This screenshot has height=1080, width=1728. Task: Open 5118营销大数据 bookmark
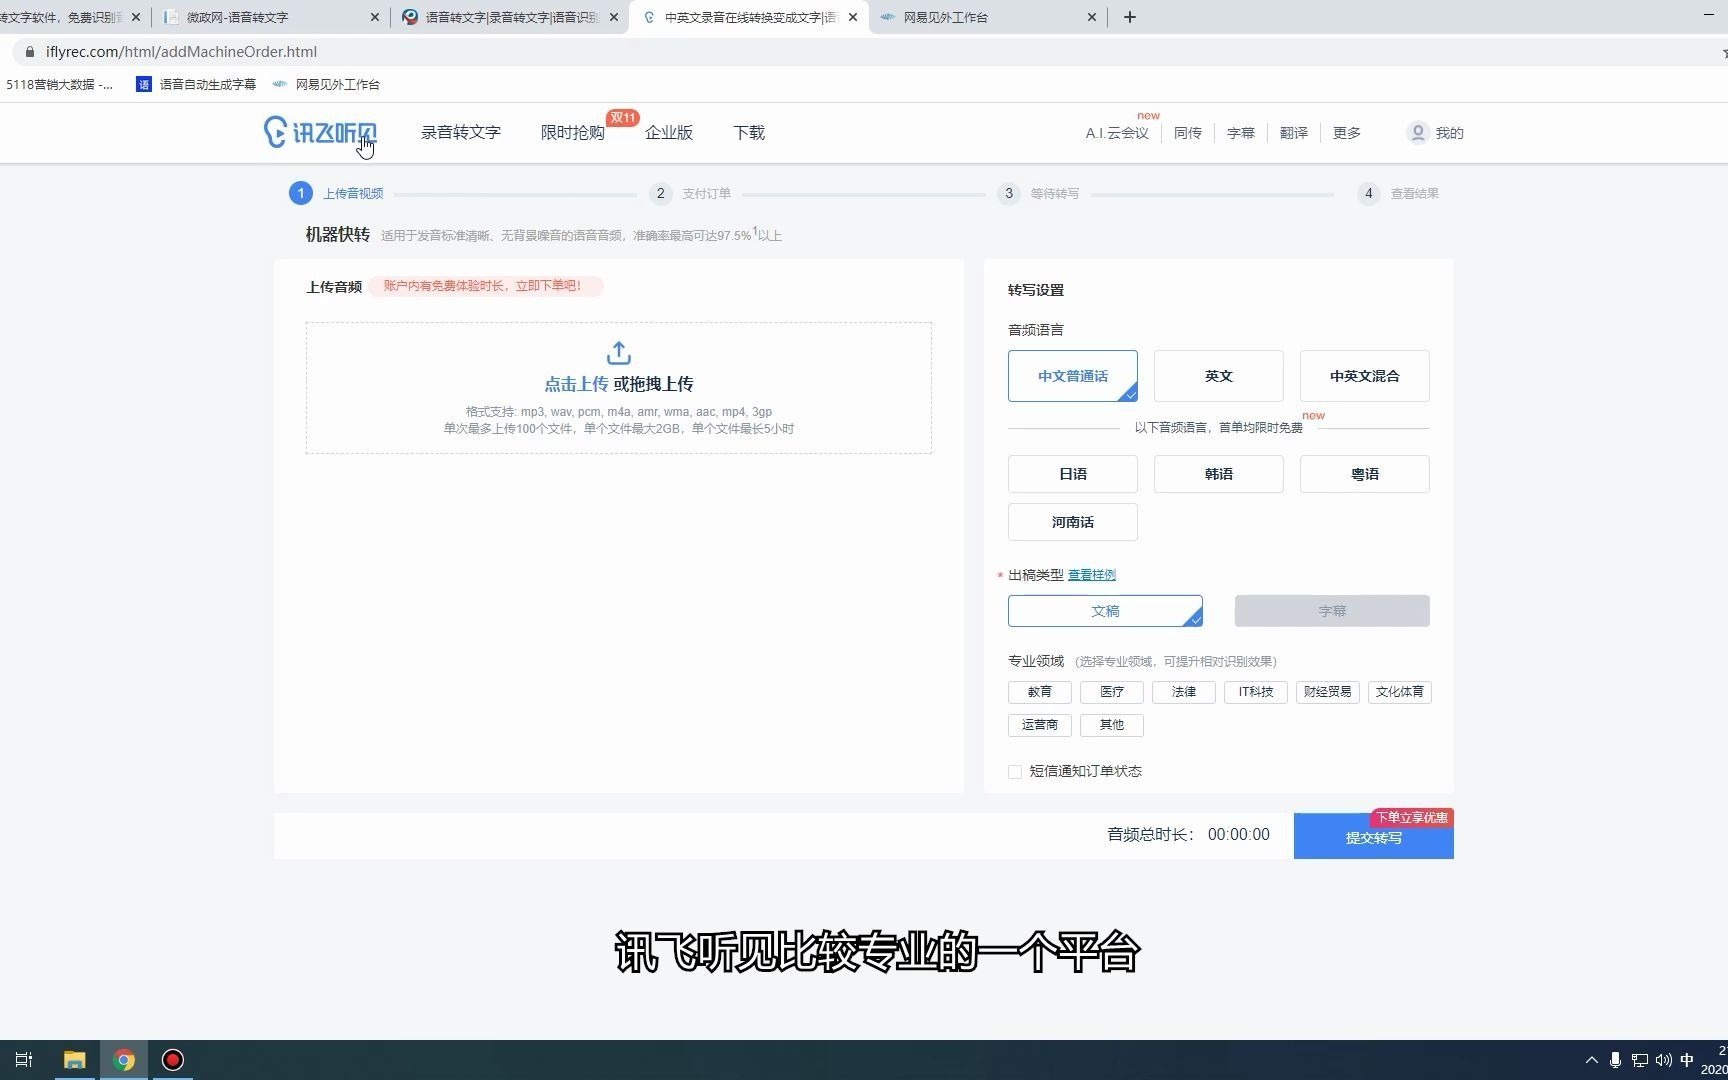[x=58, y=84]
